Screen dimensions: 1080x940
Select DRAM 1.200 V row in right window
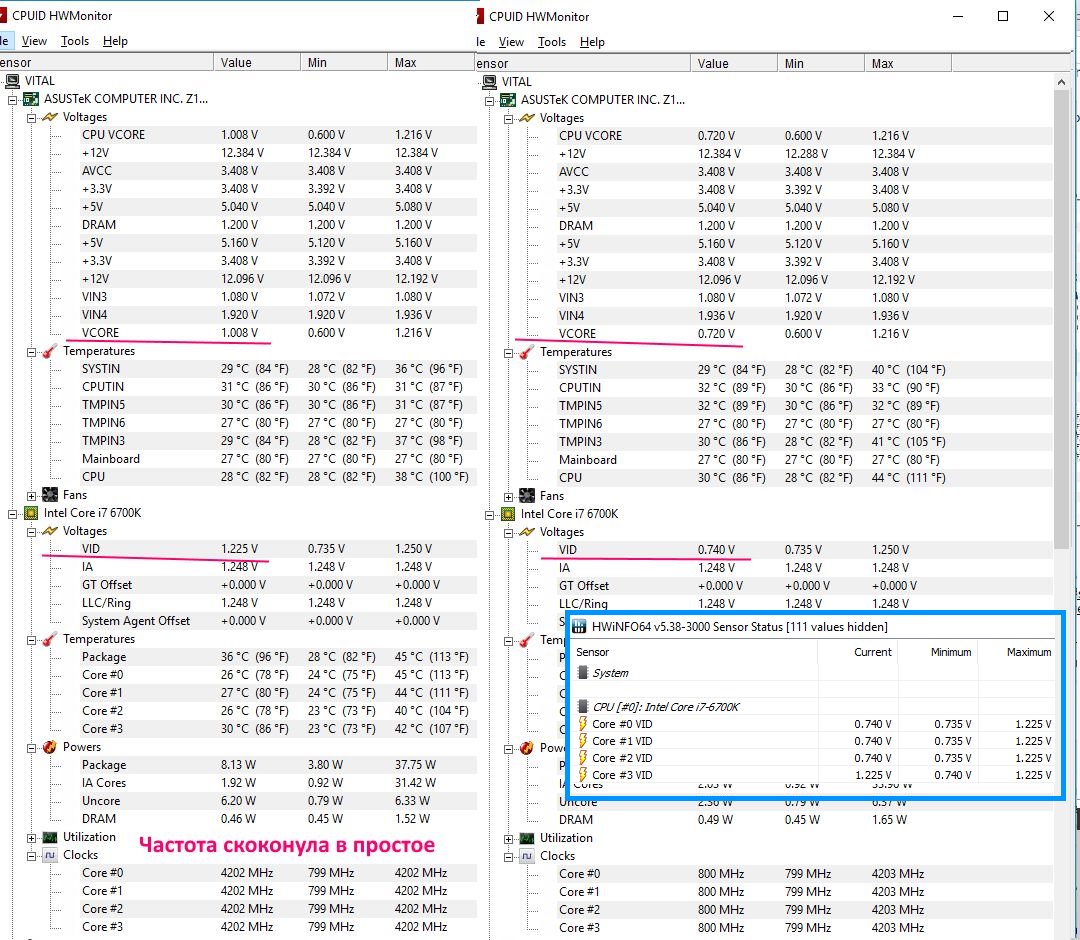tap(804, 226)
